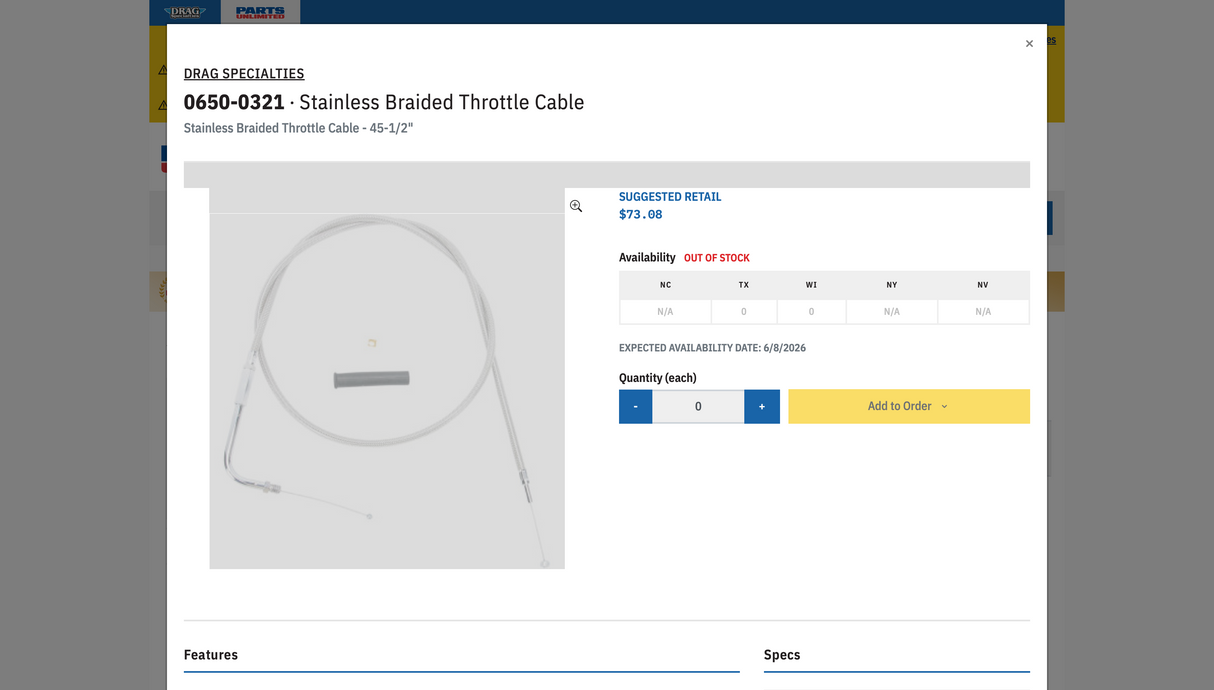
Task: Select the NC warehouse column header
Action: pyautogui.click(x=665, y=285)
